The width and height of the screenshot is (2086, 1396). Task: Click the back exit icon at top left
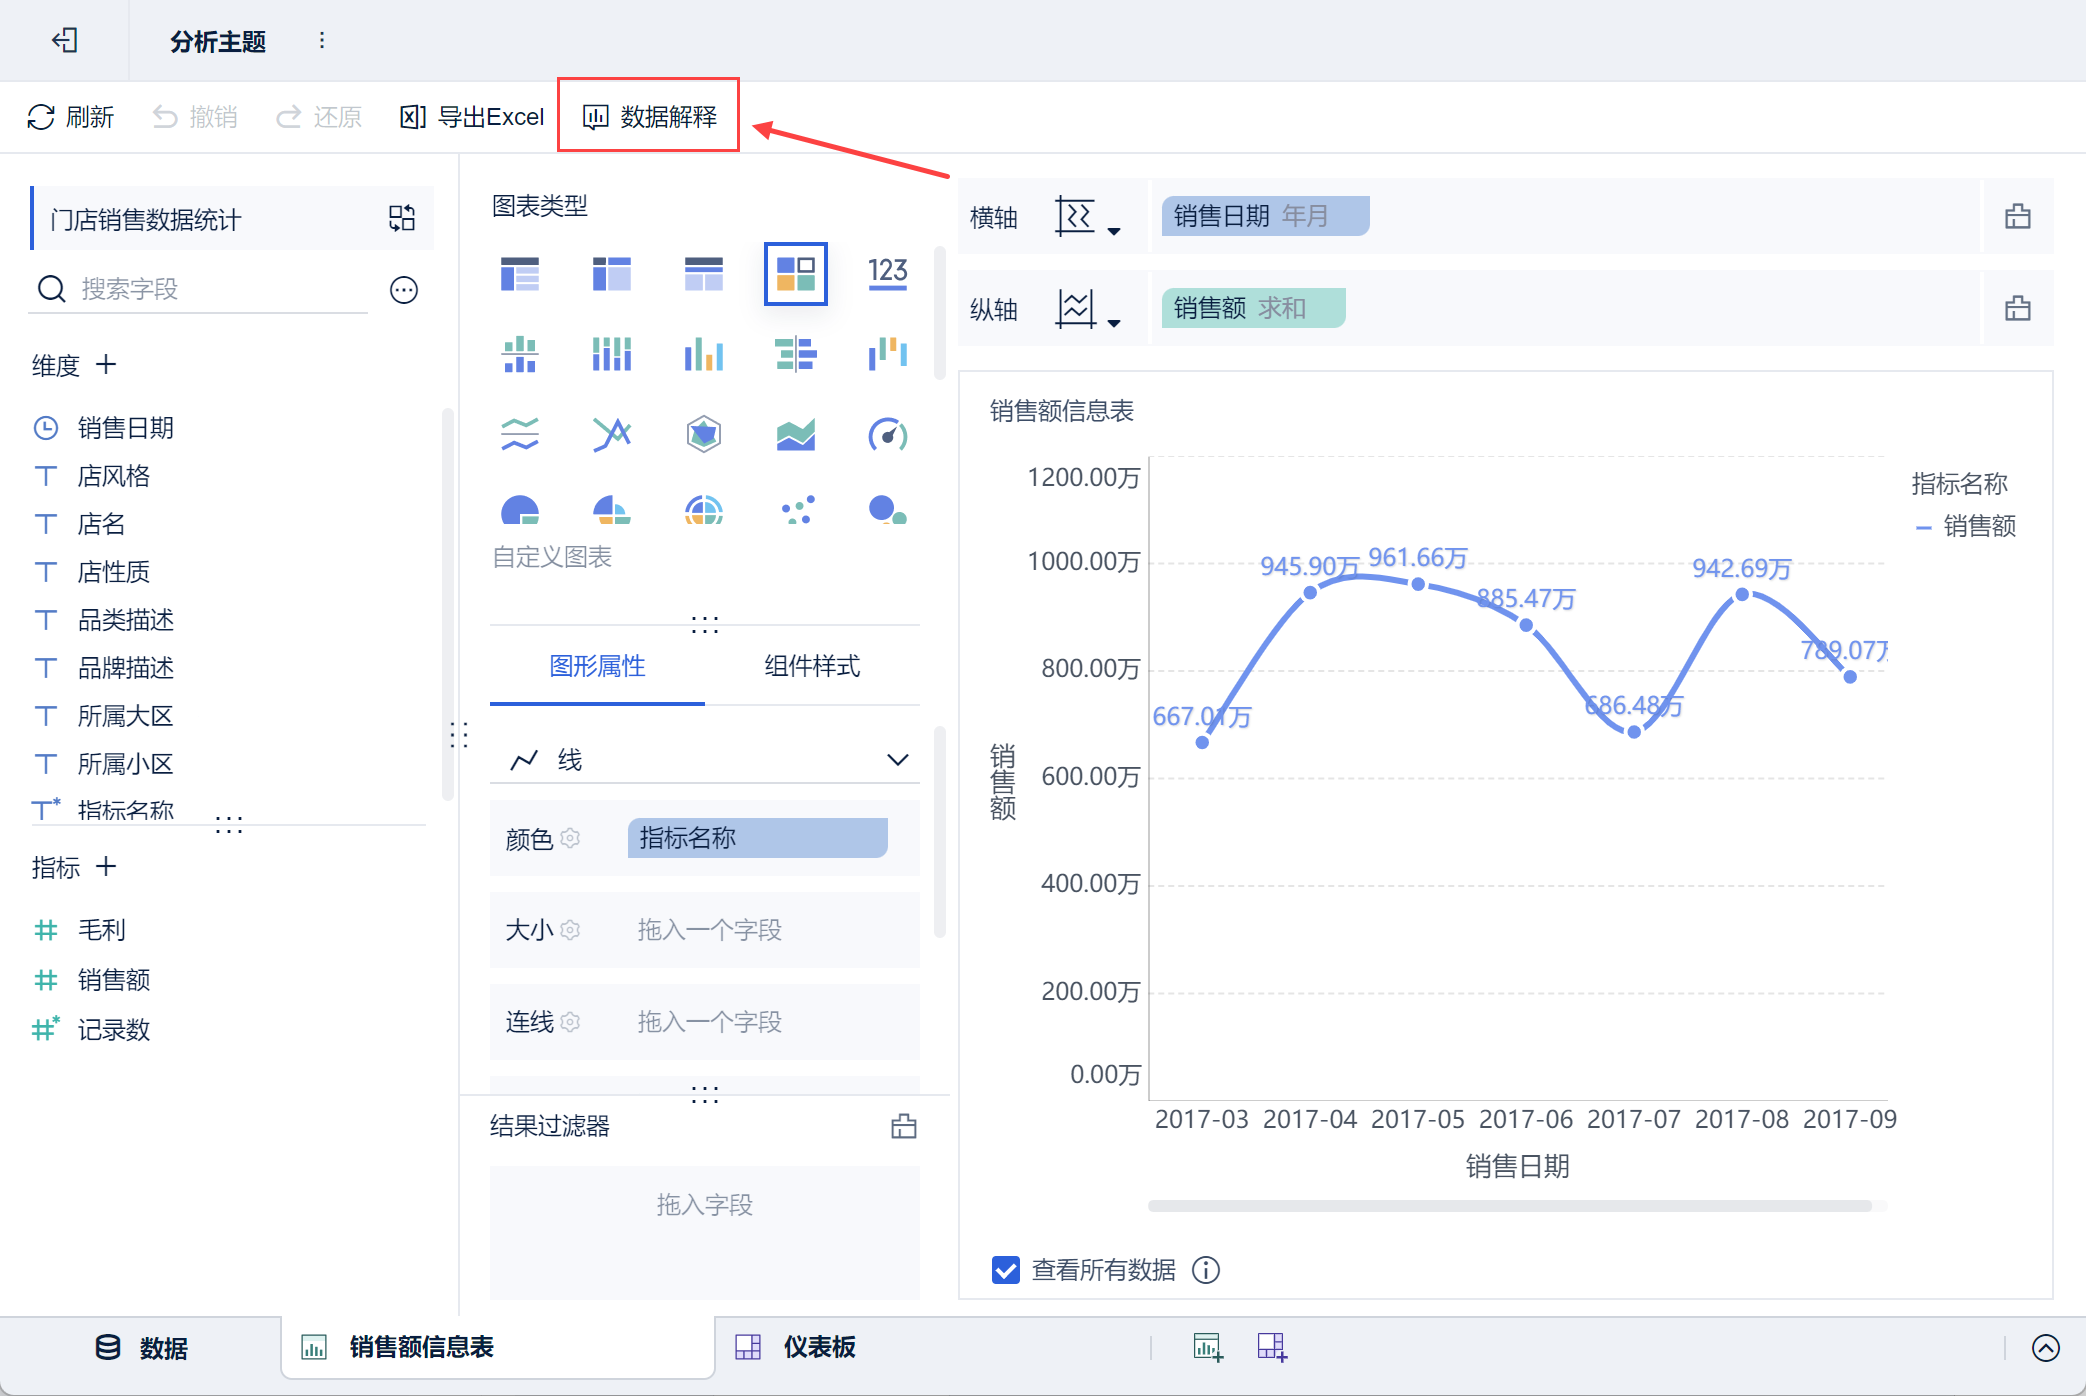(65, 40)
